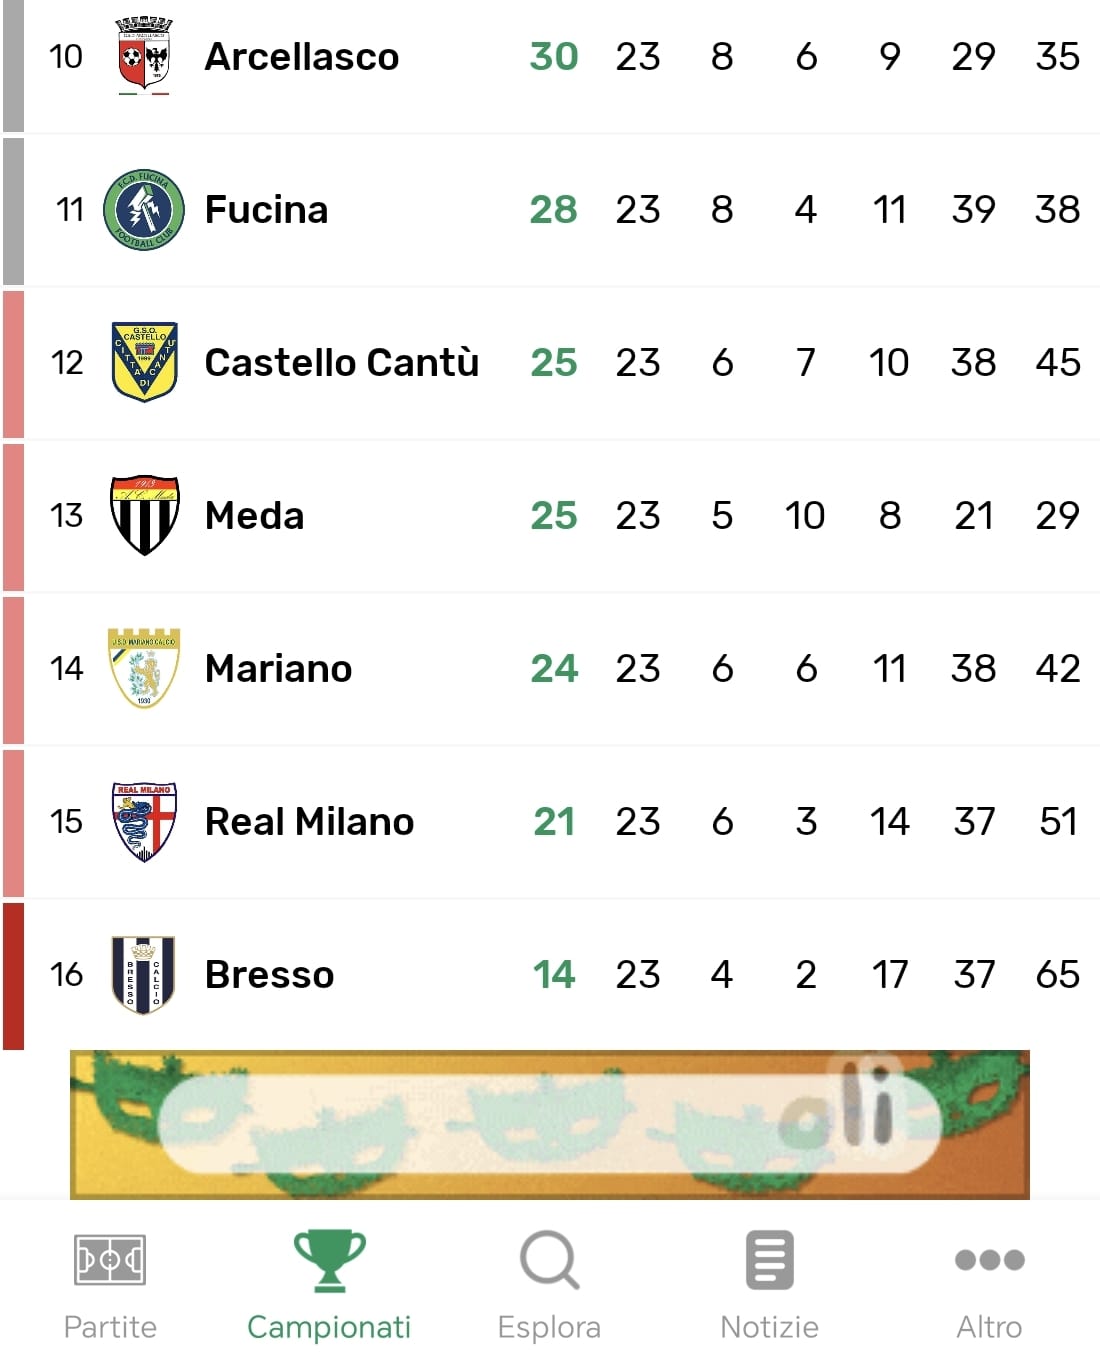Select Bresso team name in standings

(x=269, y=975)
